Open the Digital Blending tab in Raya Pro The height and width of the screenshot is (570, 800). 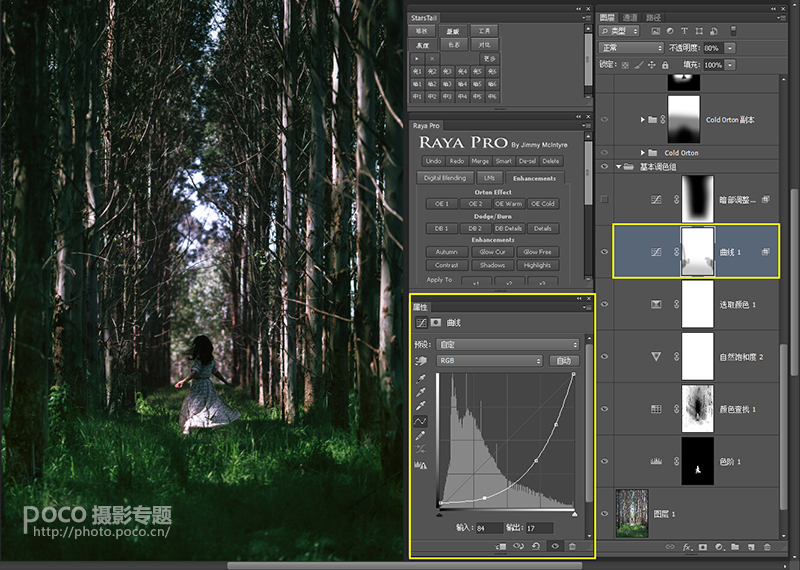[x=445, y=178]
